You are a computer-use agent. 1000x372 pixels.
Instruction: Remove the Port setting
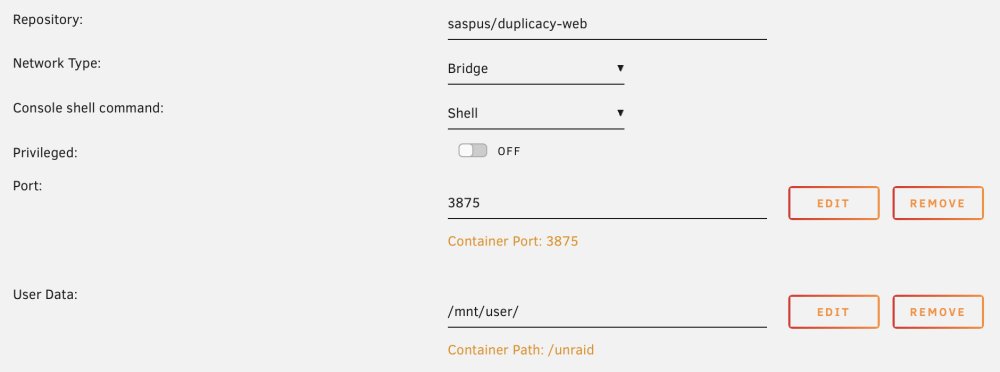pyautogui.click(x=938, y=204)
